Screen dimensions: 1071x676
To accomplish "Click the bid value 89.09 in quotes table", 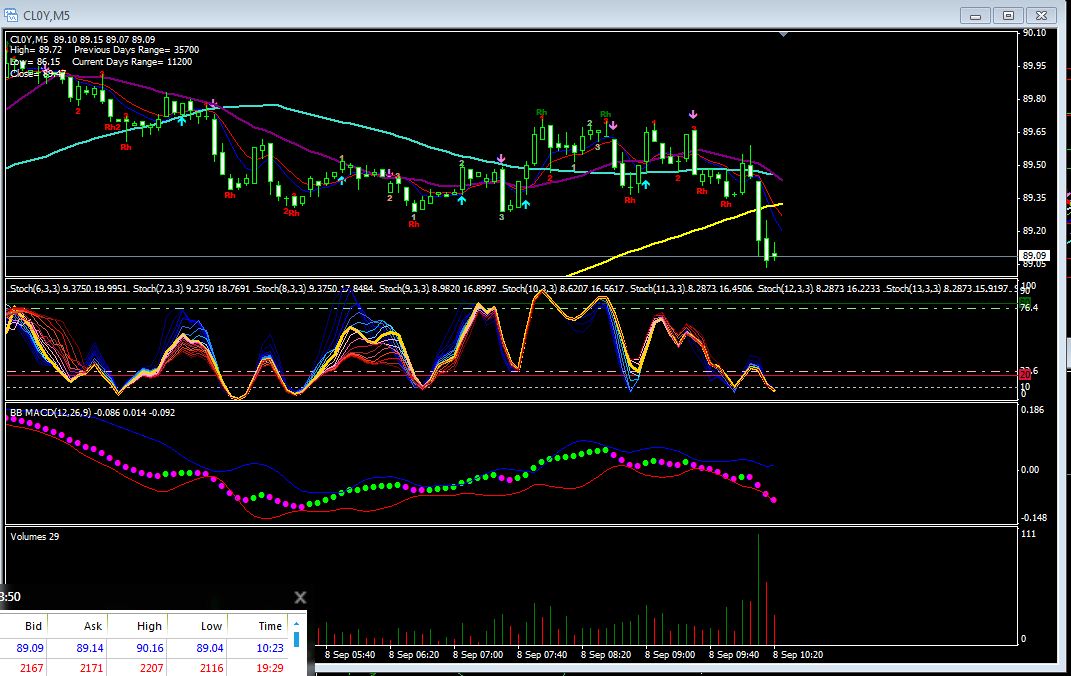I will click(x=30, y=648).
